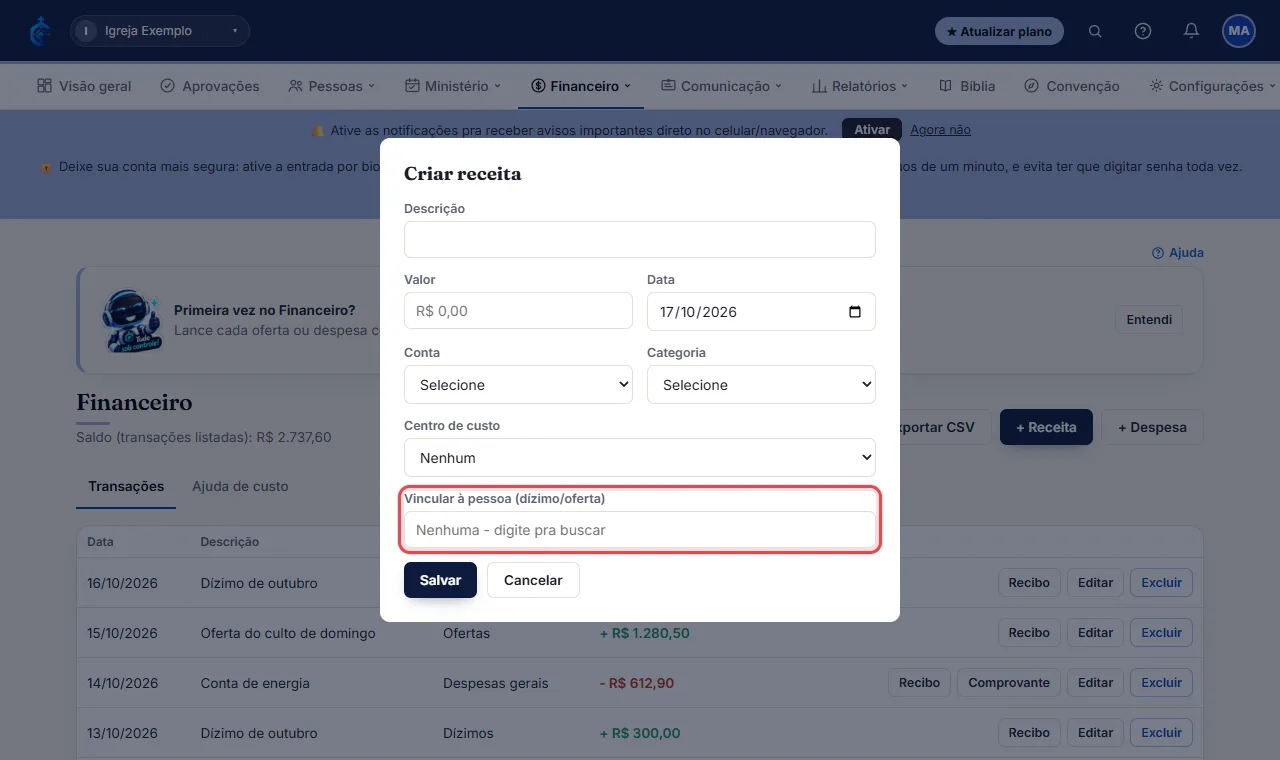The image size is (1280, 760).
Task: Open Comprovante for Conta de energia
Action: 1009,682
